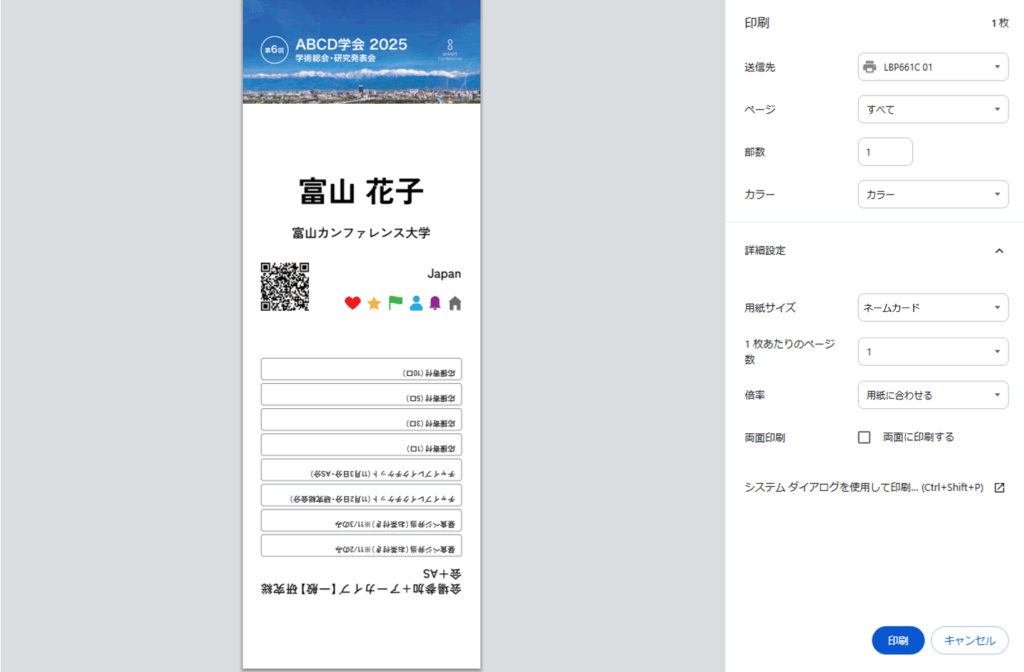Click the name text 富山 花子

point(361,191)
